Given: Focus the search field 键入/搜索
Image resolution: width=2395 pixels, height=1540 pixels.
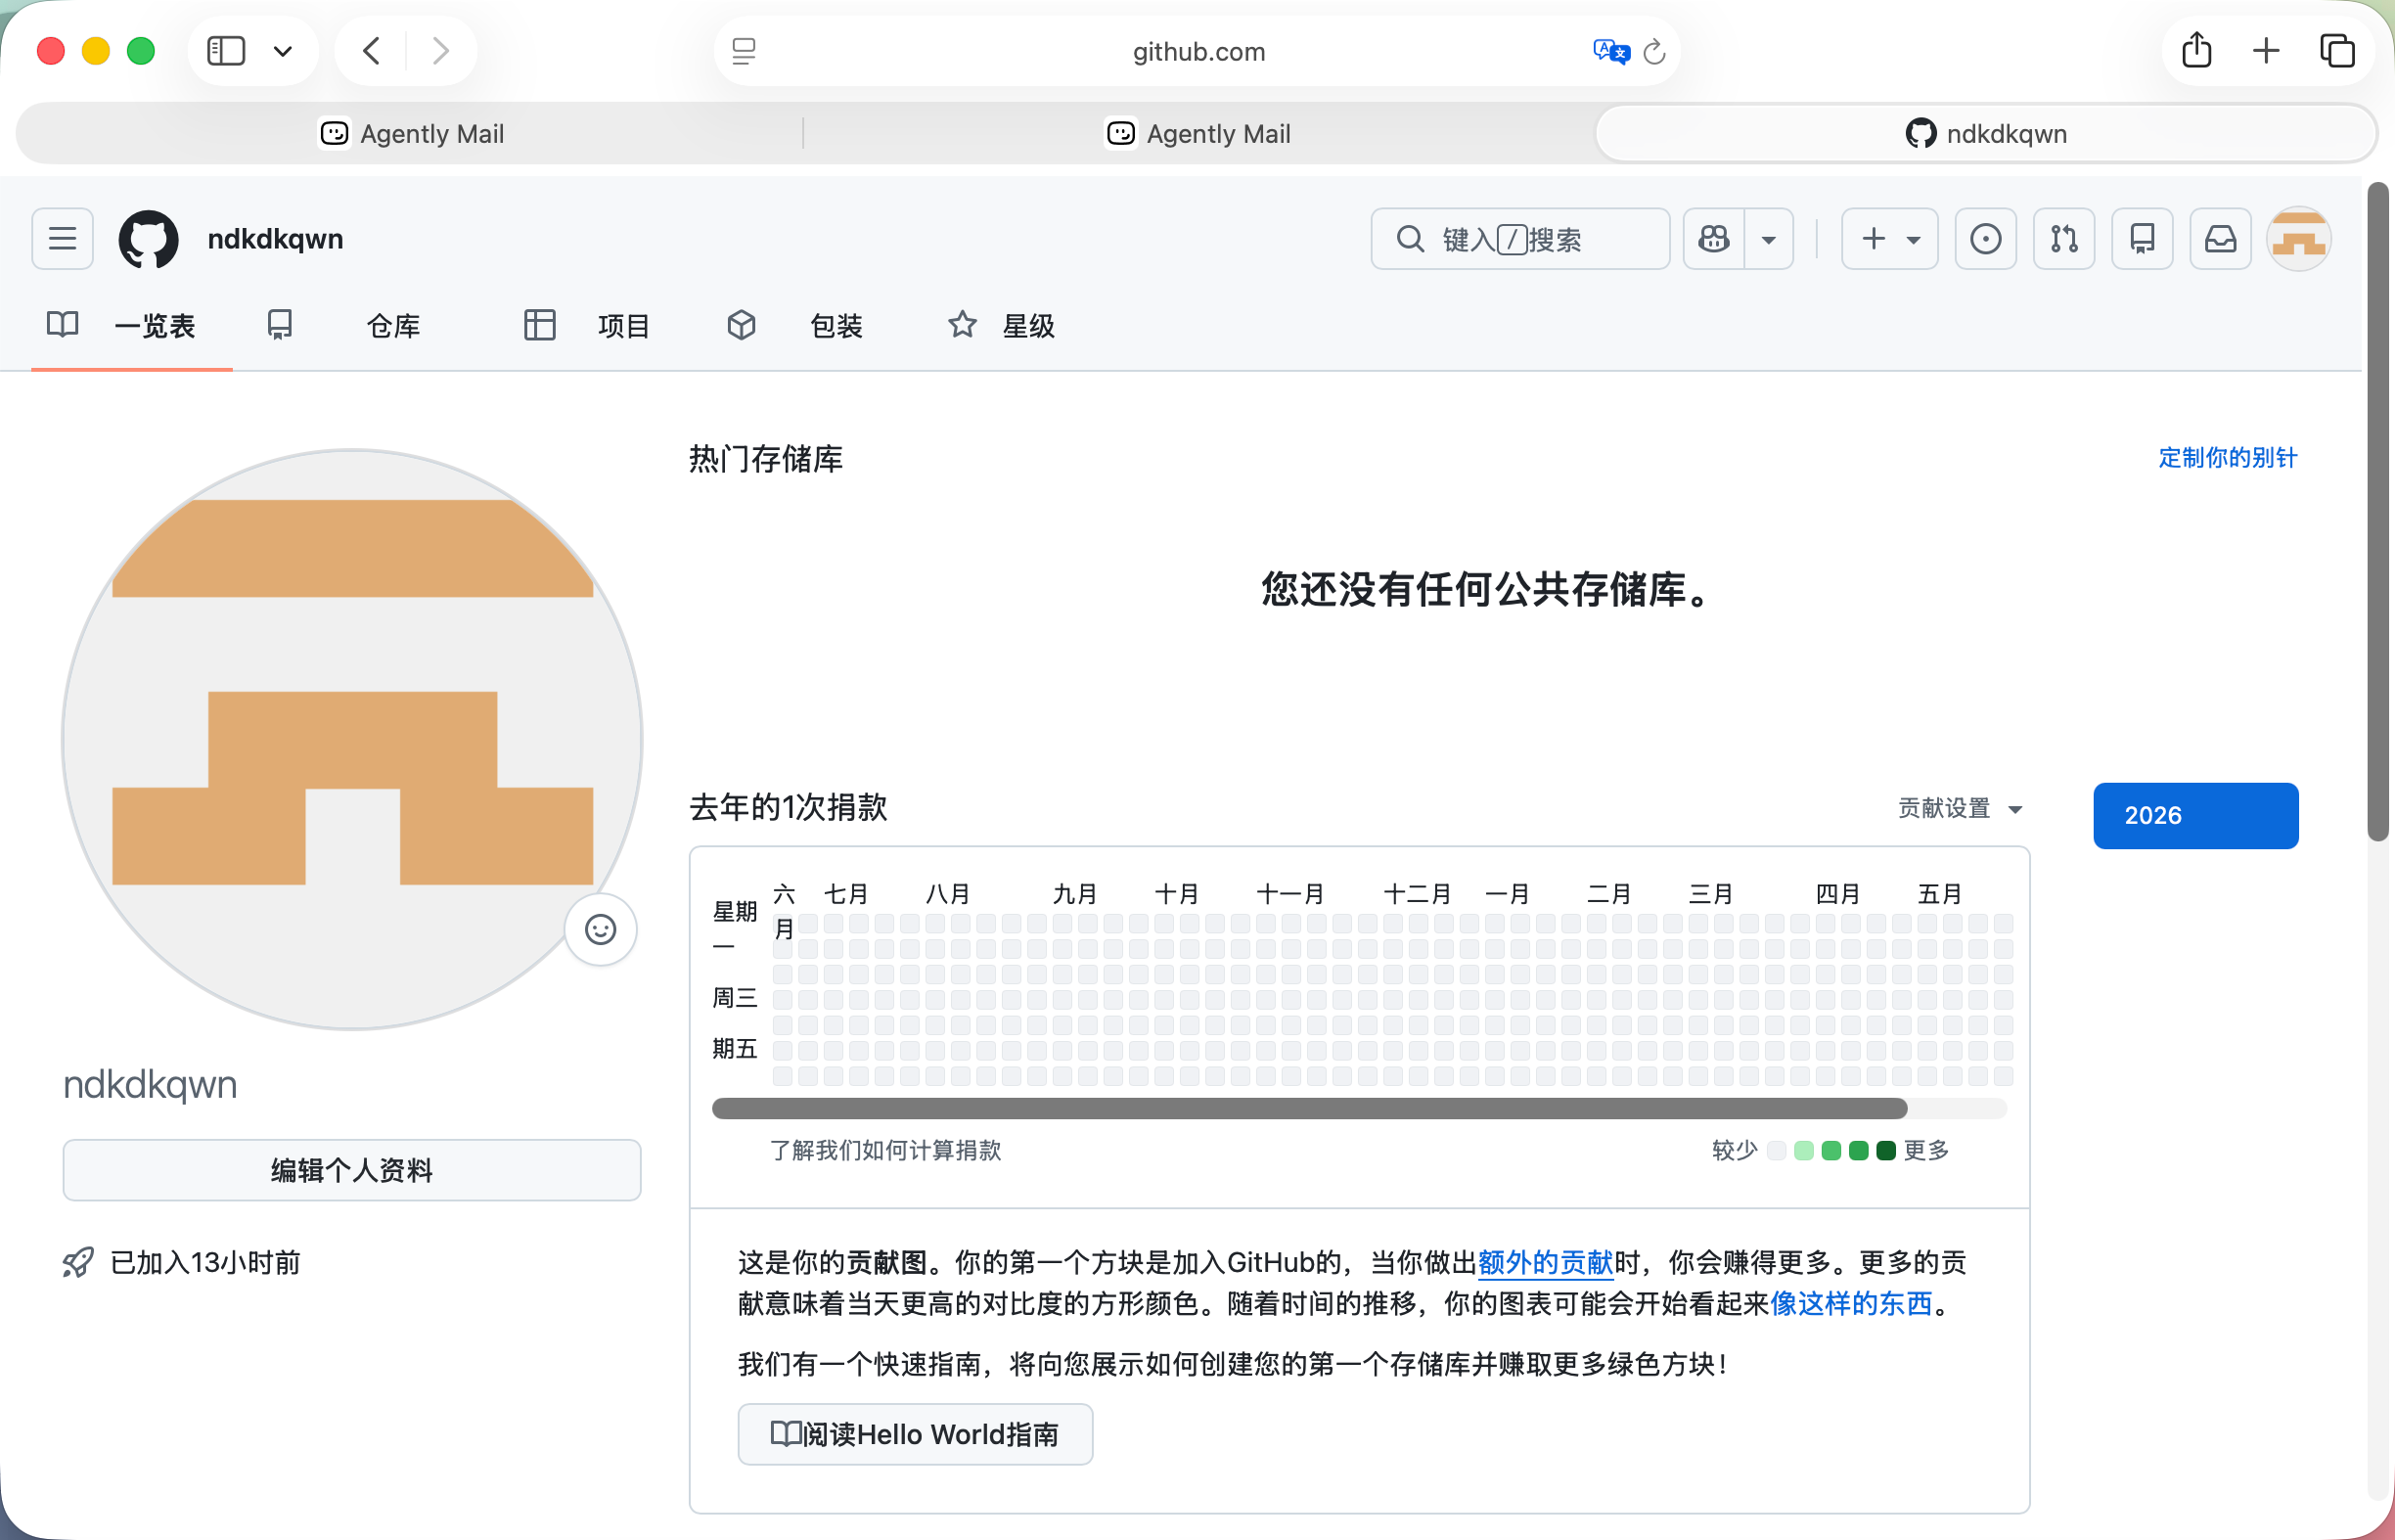Looking at the screenshot, I should pyautogui.click(x=1520, y=239).
